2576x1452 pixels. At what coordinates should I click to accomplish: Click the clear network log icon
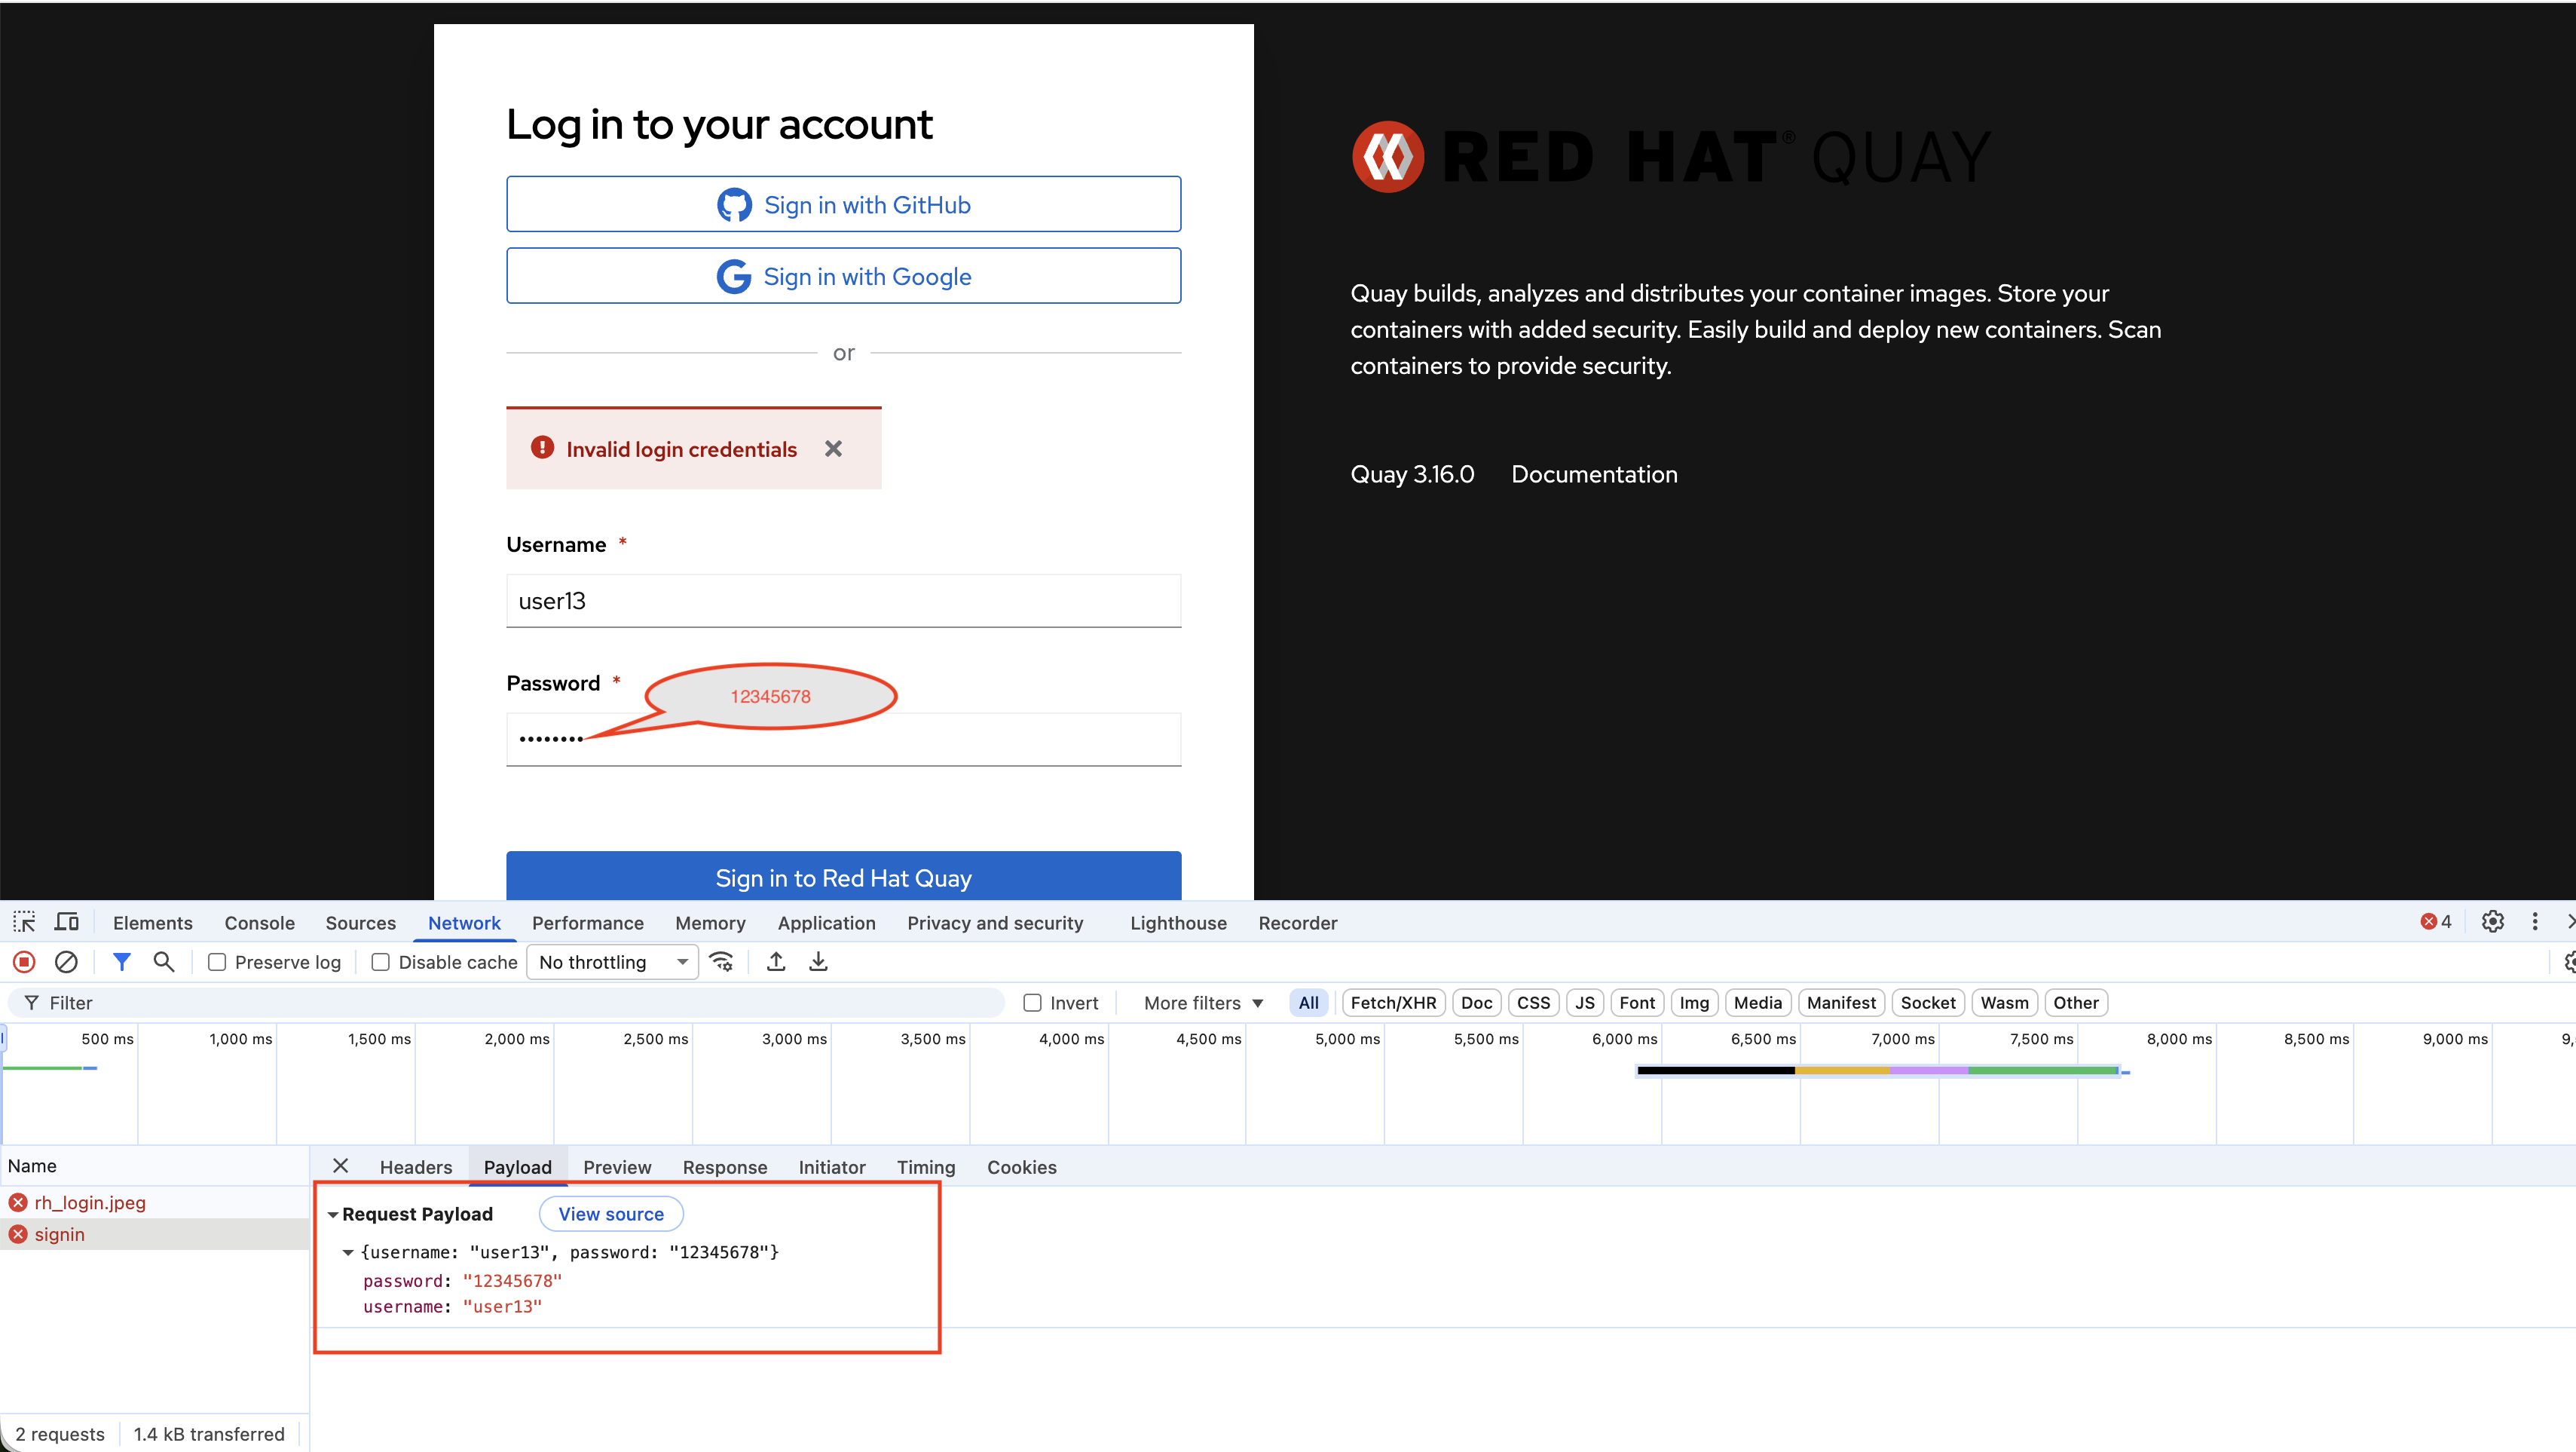[66, 962]
